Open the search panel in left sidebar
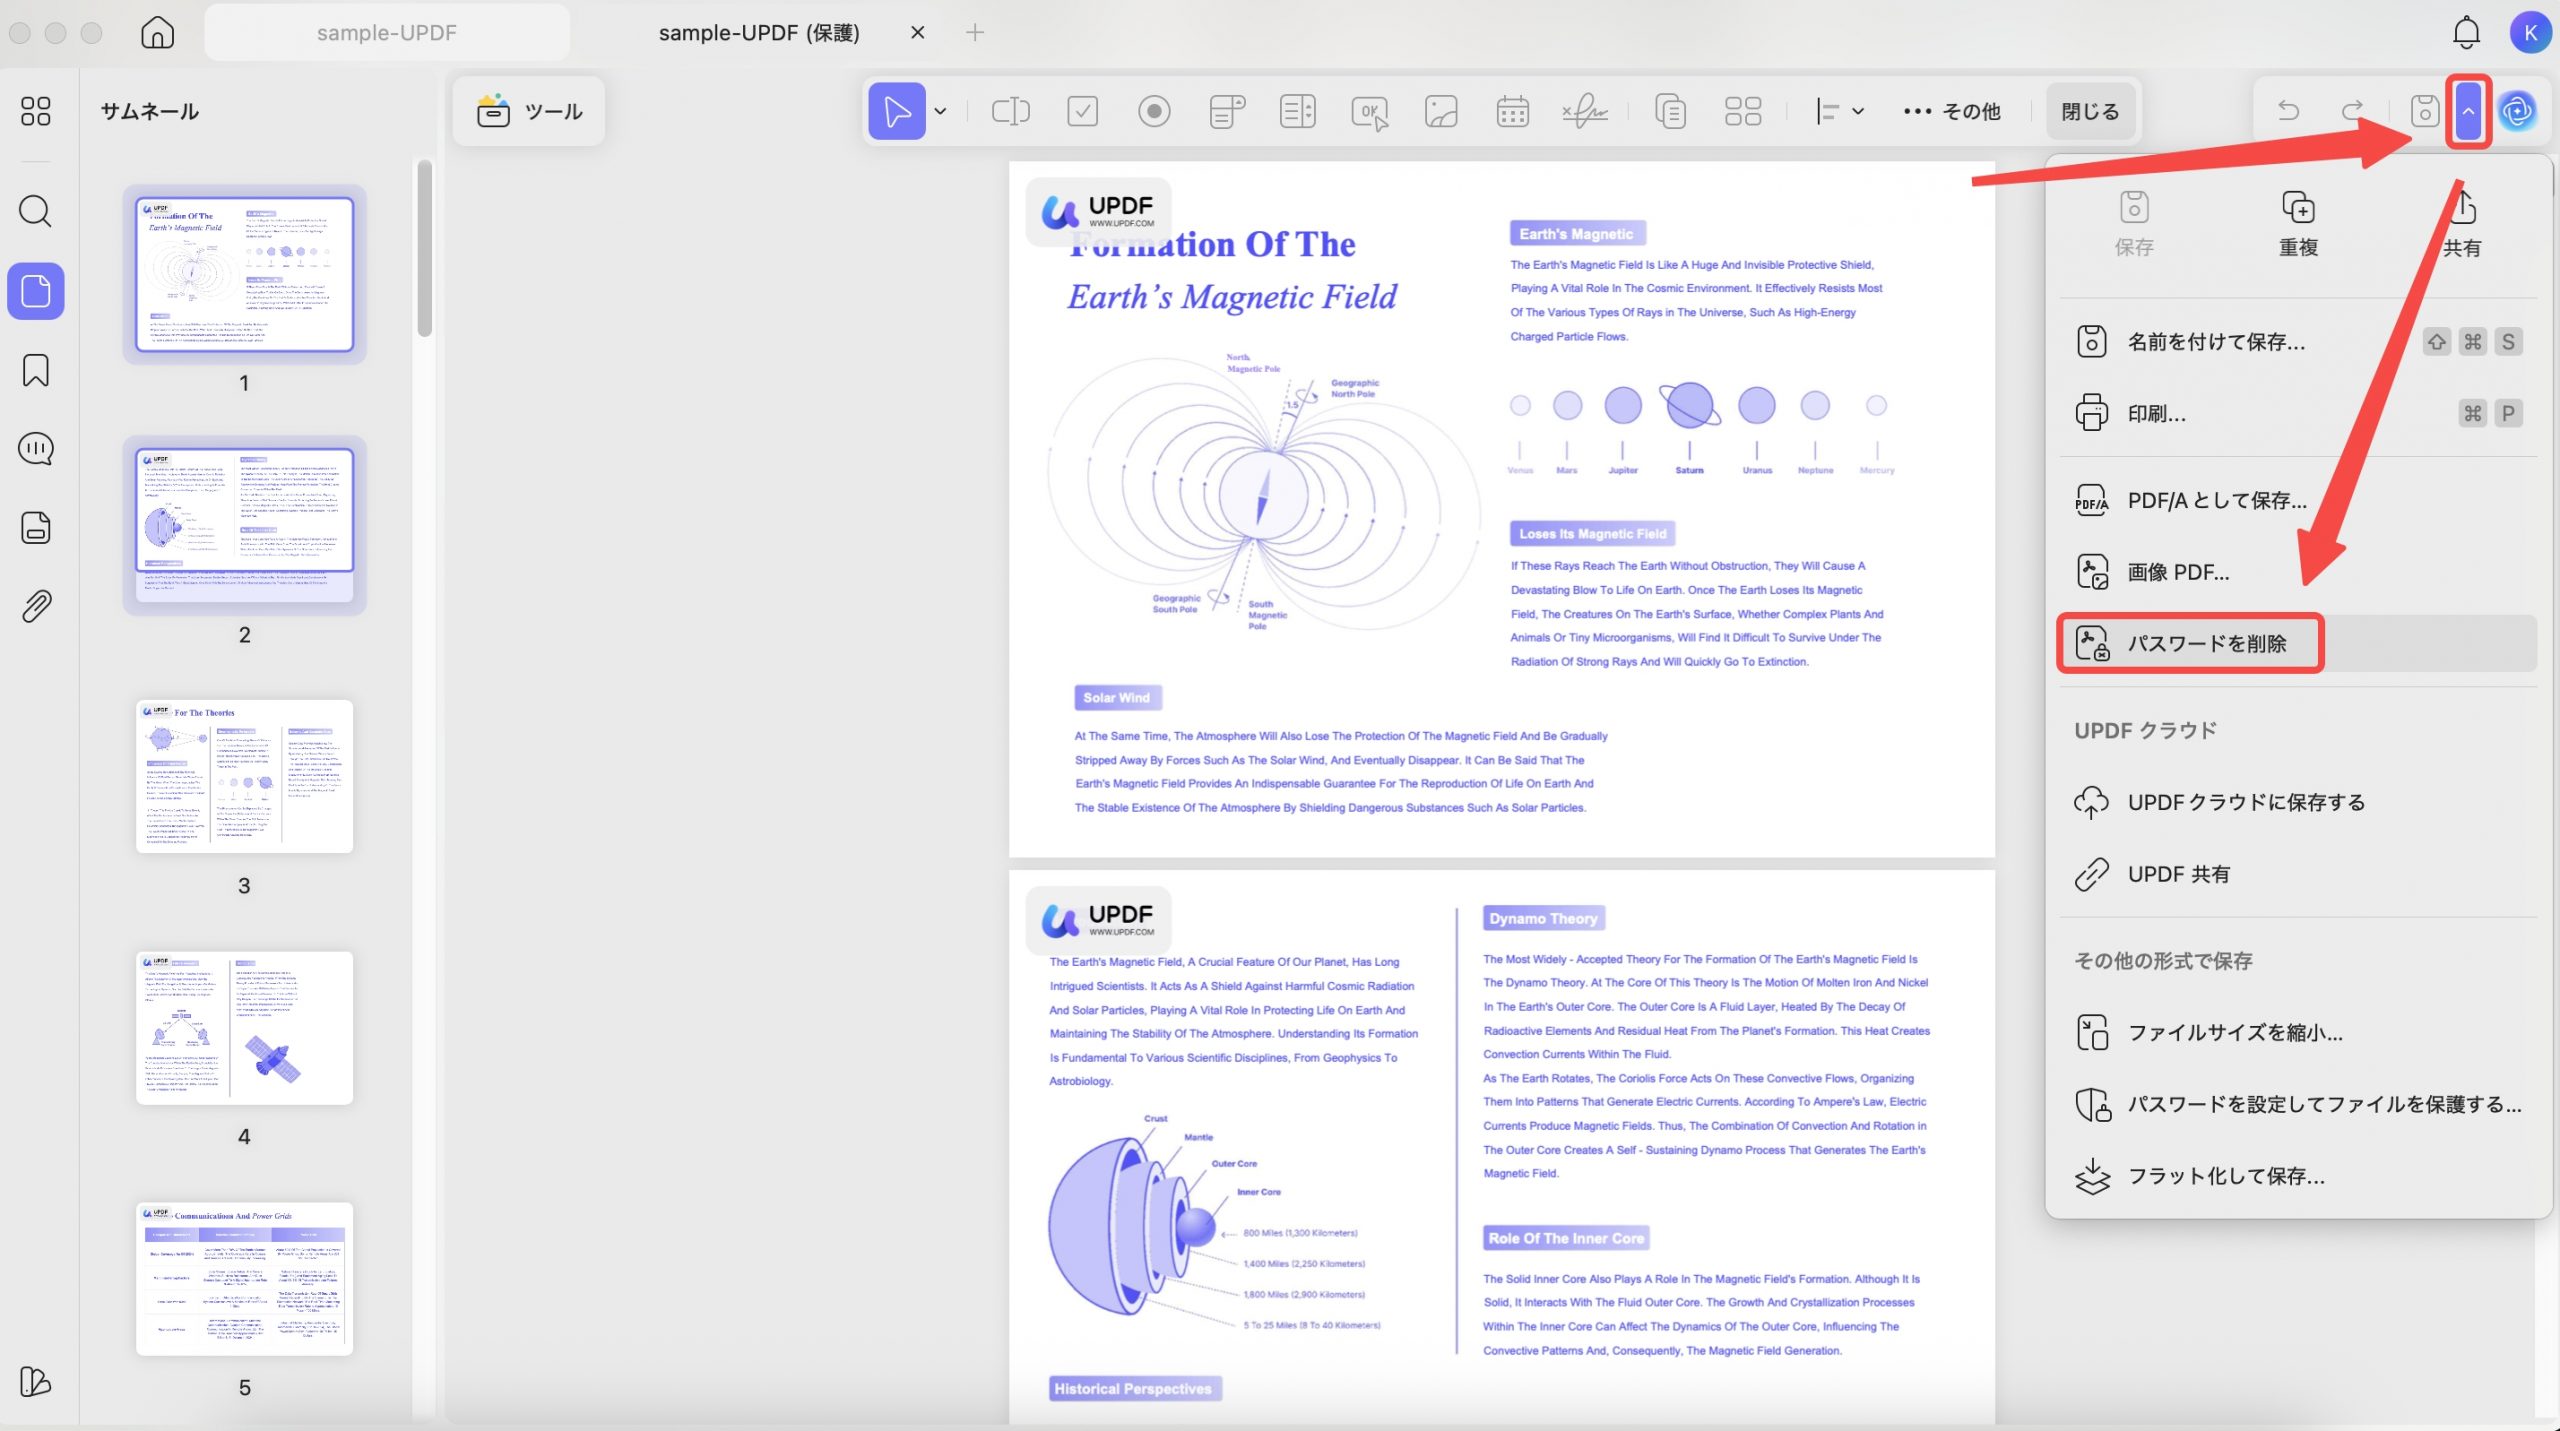The height and width of the screenshot is (1431, 2560). pyautogui.click(x=36, y=212)
